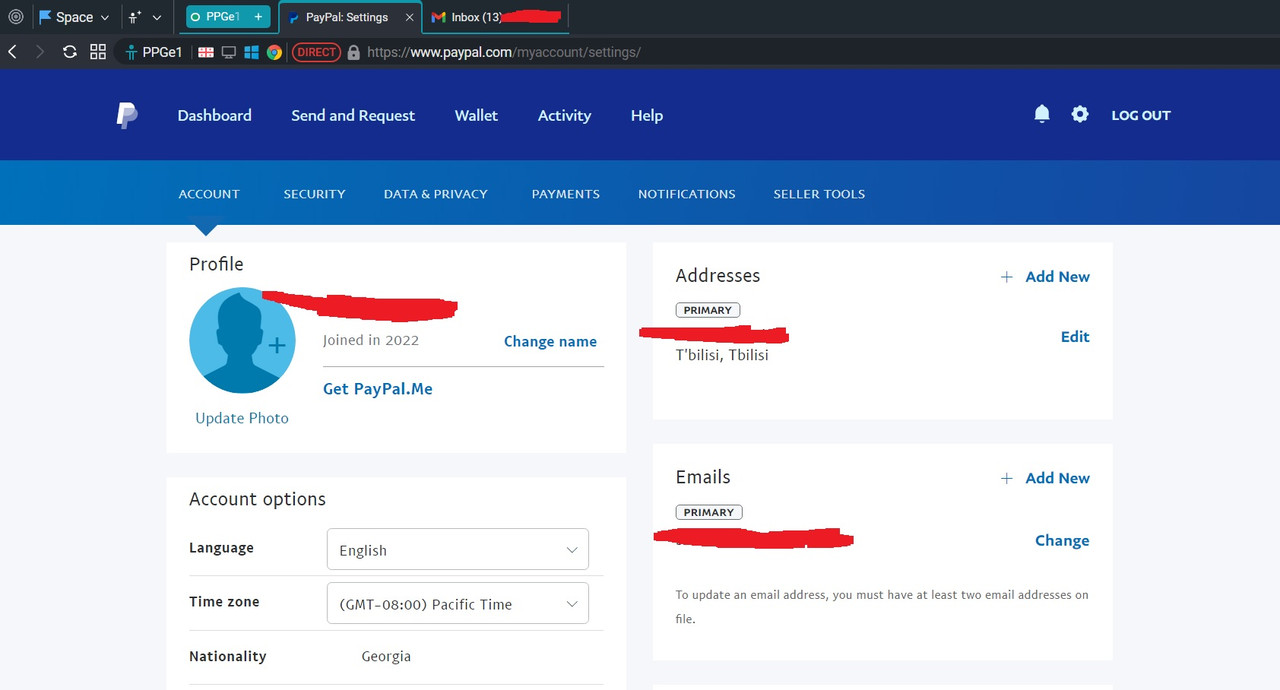Open the Help menu
The height and width of the screenshot is (690, 1280).
pyautogui.click(x=647, y=115)
